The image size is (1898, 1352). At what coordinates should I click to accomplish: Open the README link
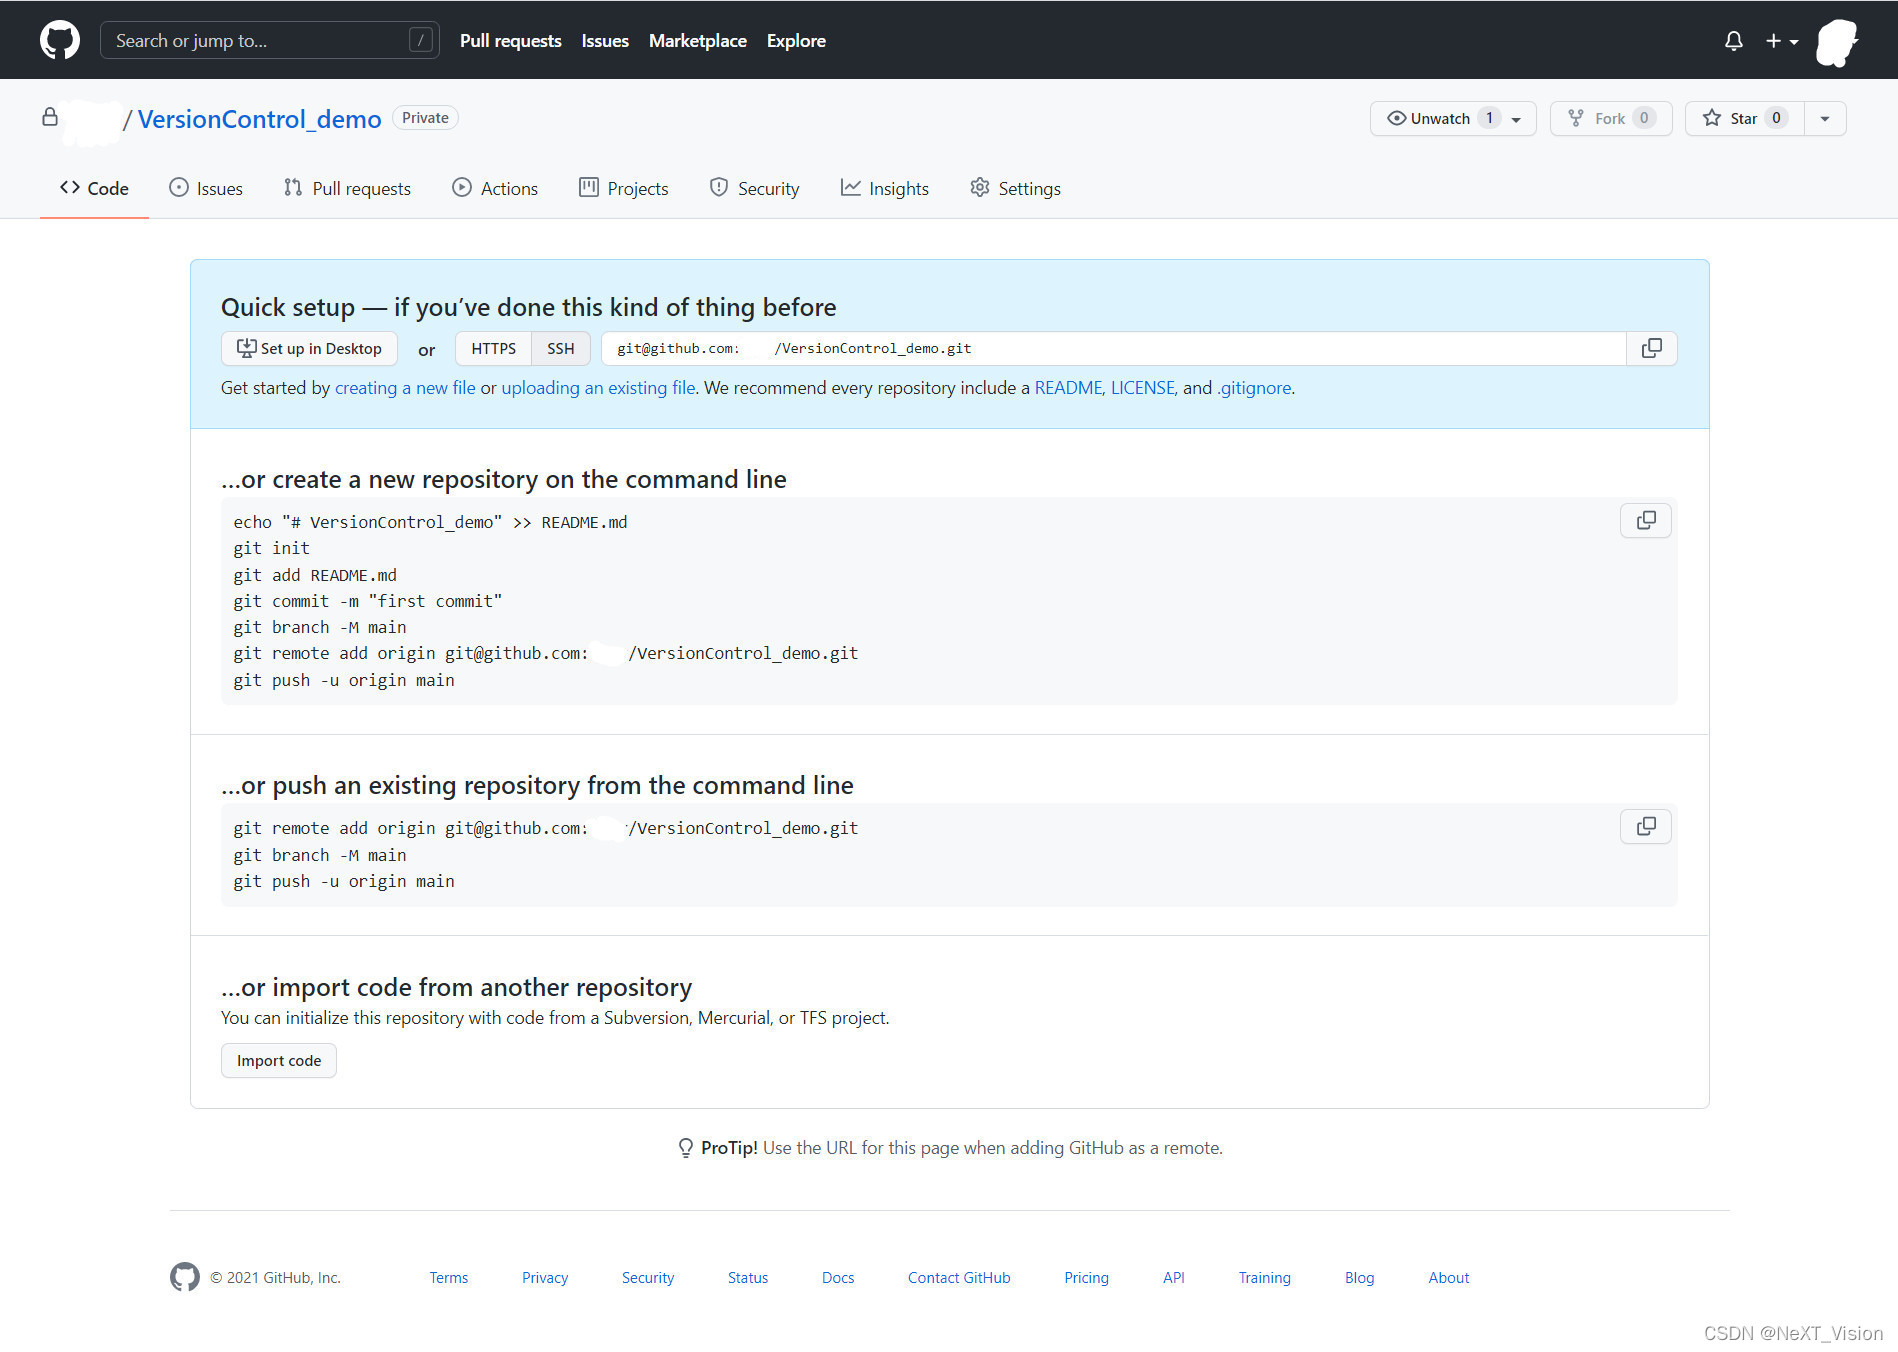pos(1068,388)
